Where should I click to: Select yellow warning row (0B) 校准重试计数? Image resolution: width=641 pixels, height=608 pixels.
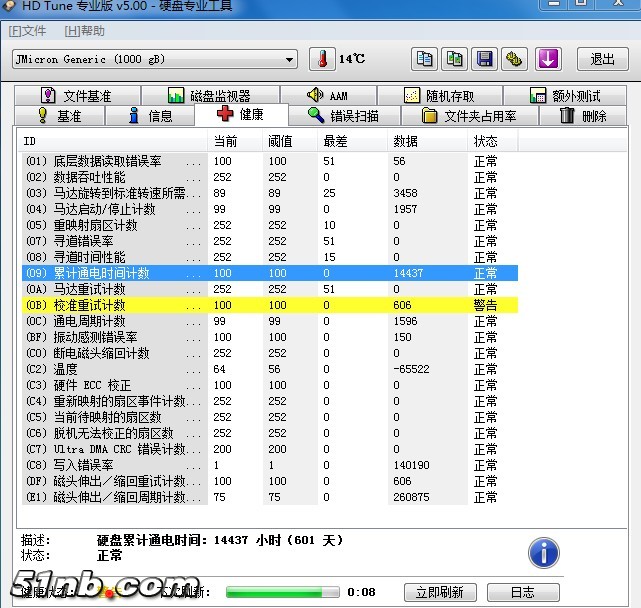point(270,305)
